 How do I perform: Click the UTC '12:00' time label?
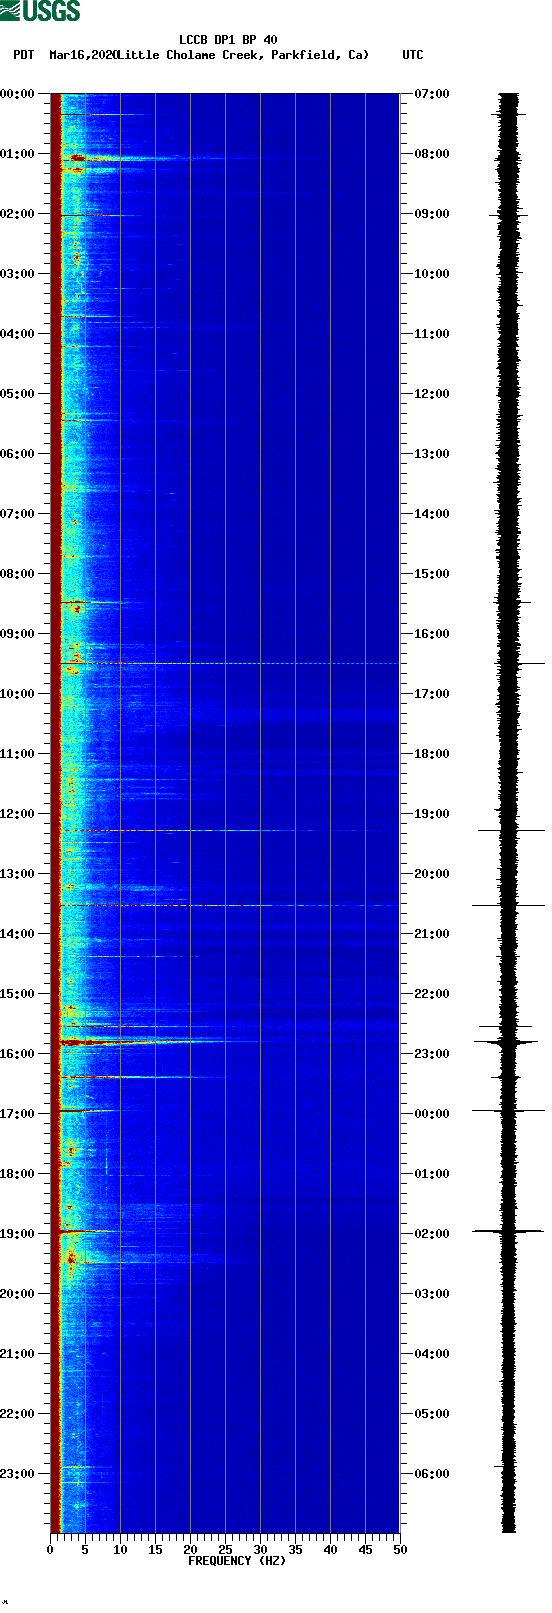pyautogui.click(x=432, y=394)
